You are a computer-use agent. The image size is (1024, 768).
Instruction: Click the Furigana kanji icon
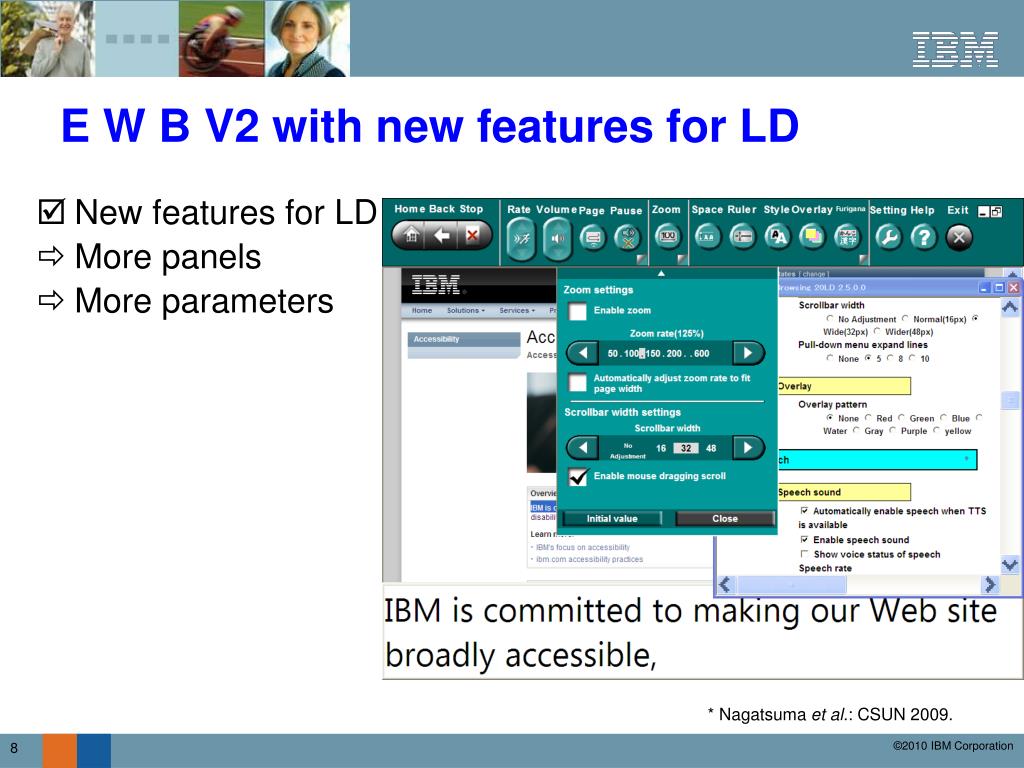coord(848,236)
